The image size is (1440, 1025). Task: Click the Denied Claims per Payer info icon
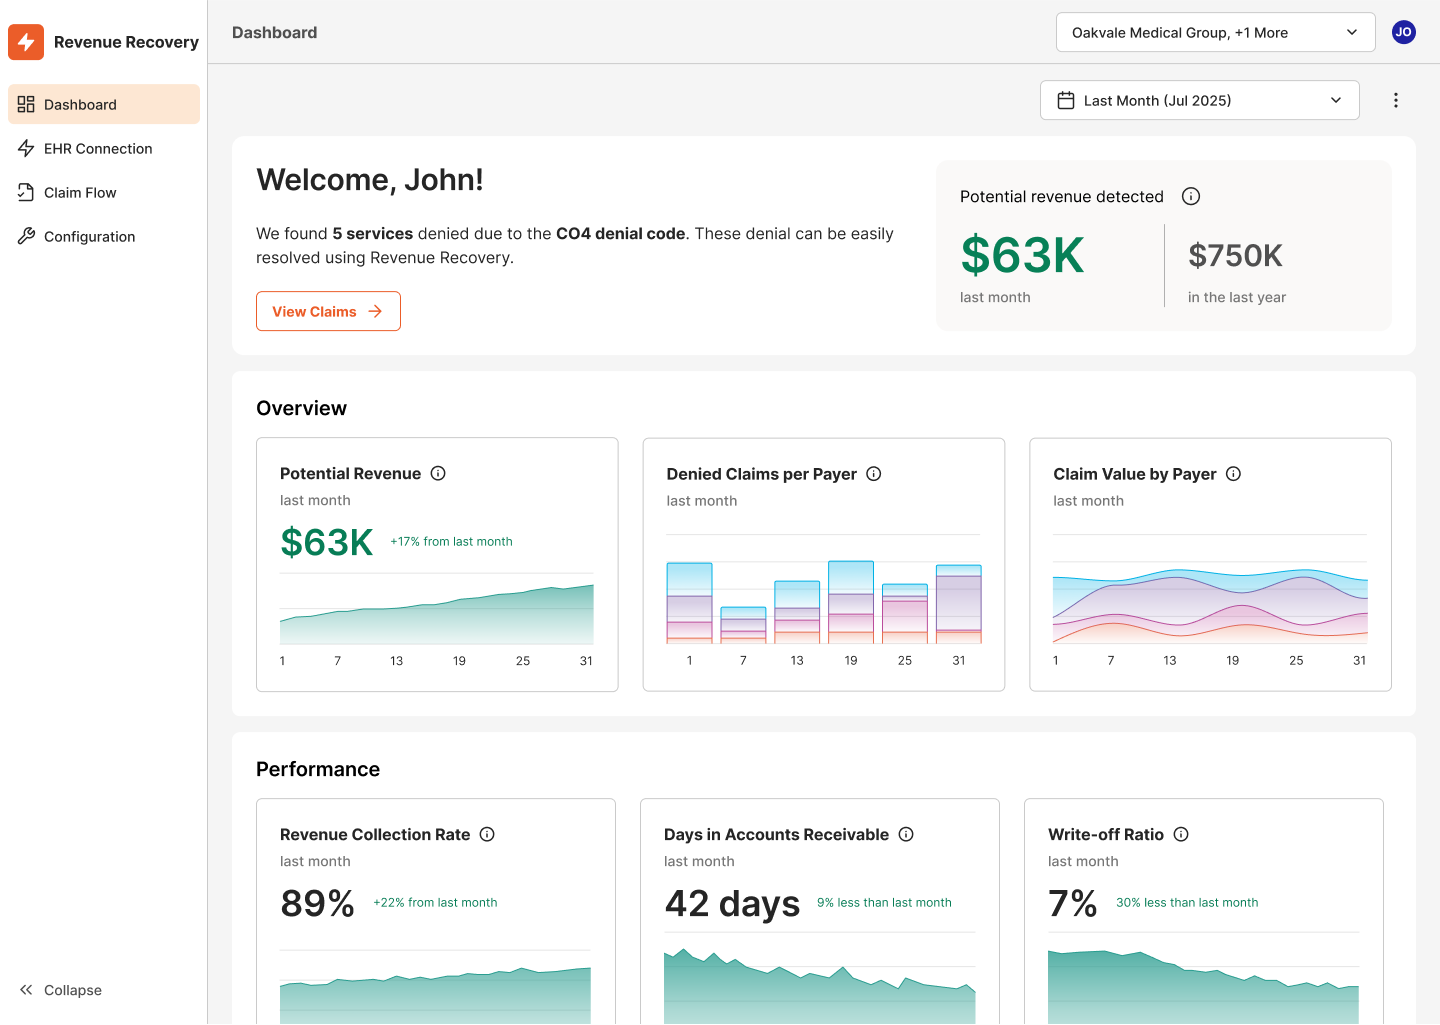pos(874,473)
